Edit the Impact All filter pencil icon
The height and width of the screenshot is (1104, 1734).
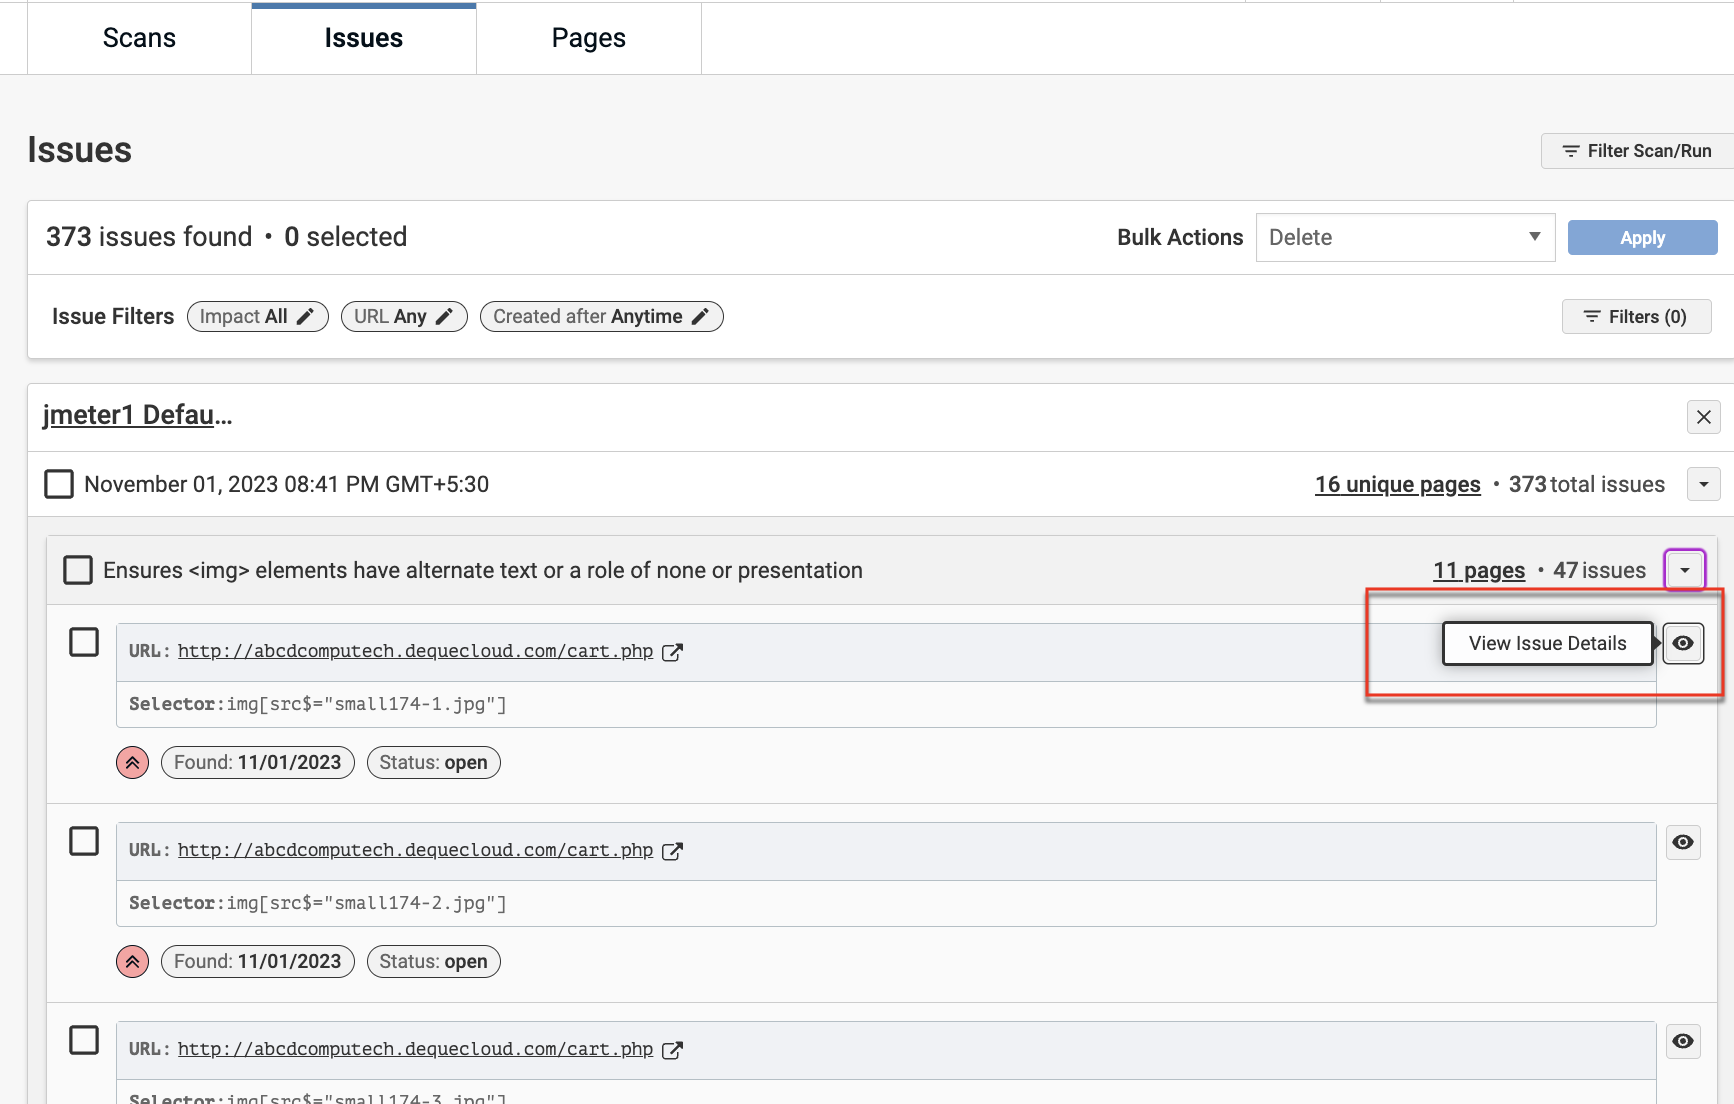pyautogui.click(x=306, y=317)
